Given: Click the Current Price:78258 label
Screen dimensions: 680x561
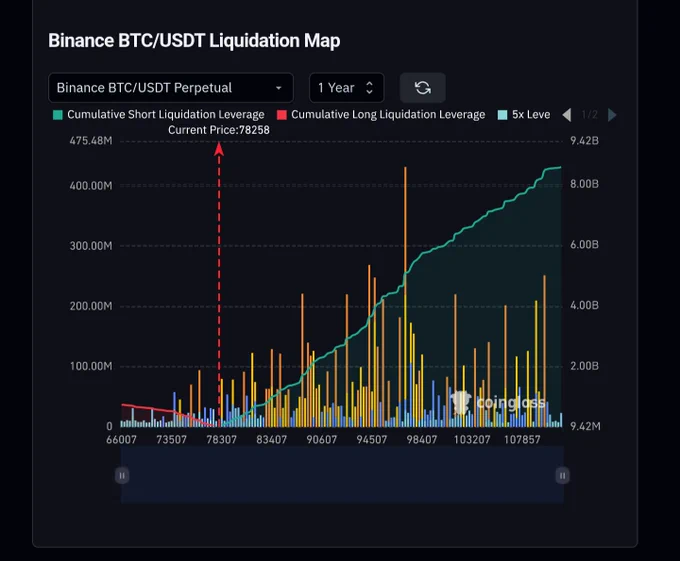Looking at the screenshot, I should (x=219, y=130).
